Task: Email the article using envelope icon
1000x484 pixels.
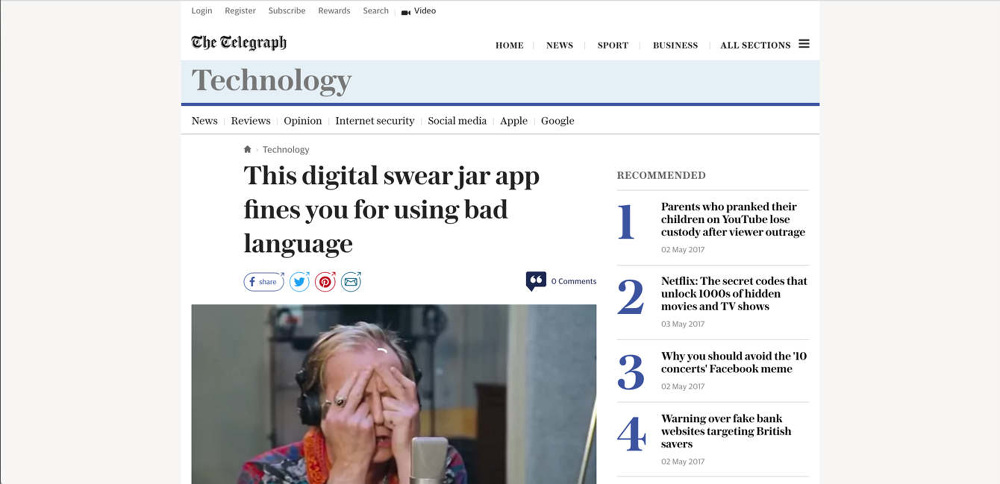Action: click(x=351, y=281)
